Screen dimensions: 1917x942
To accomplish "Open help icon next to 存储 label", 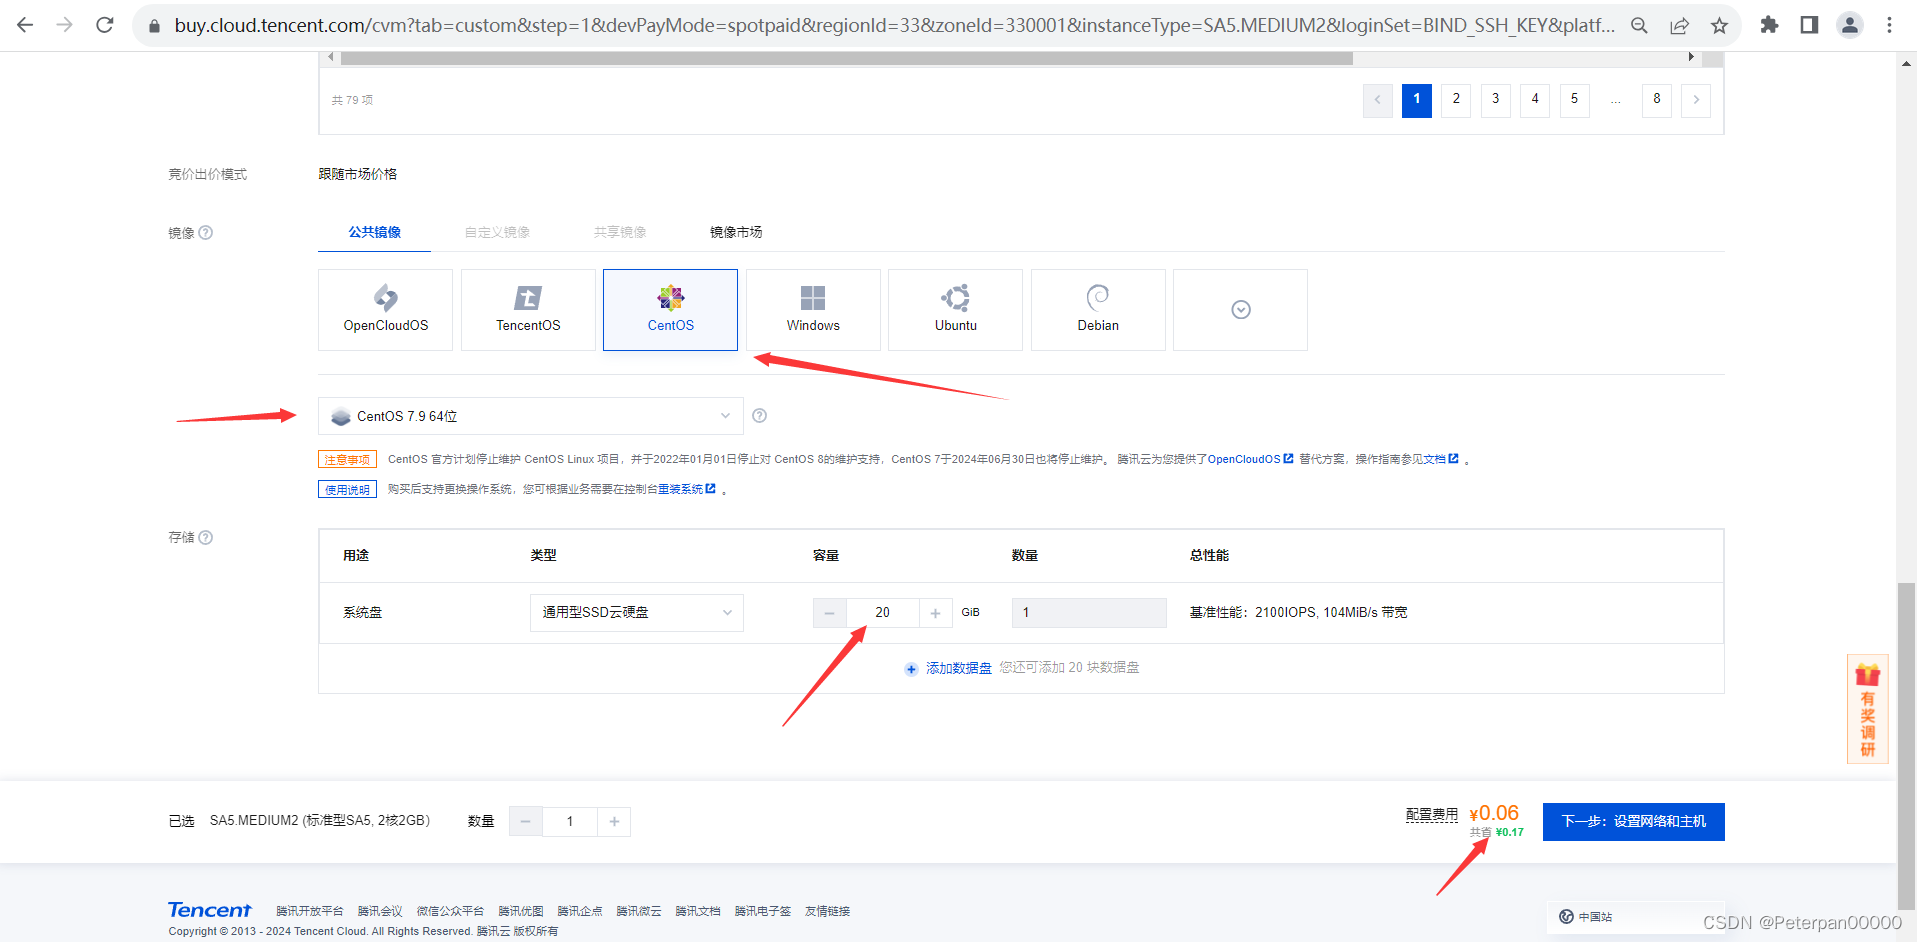I will (x=206, y=537).
